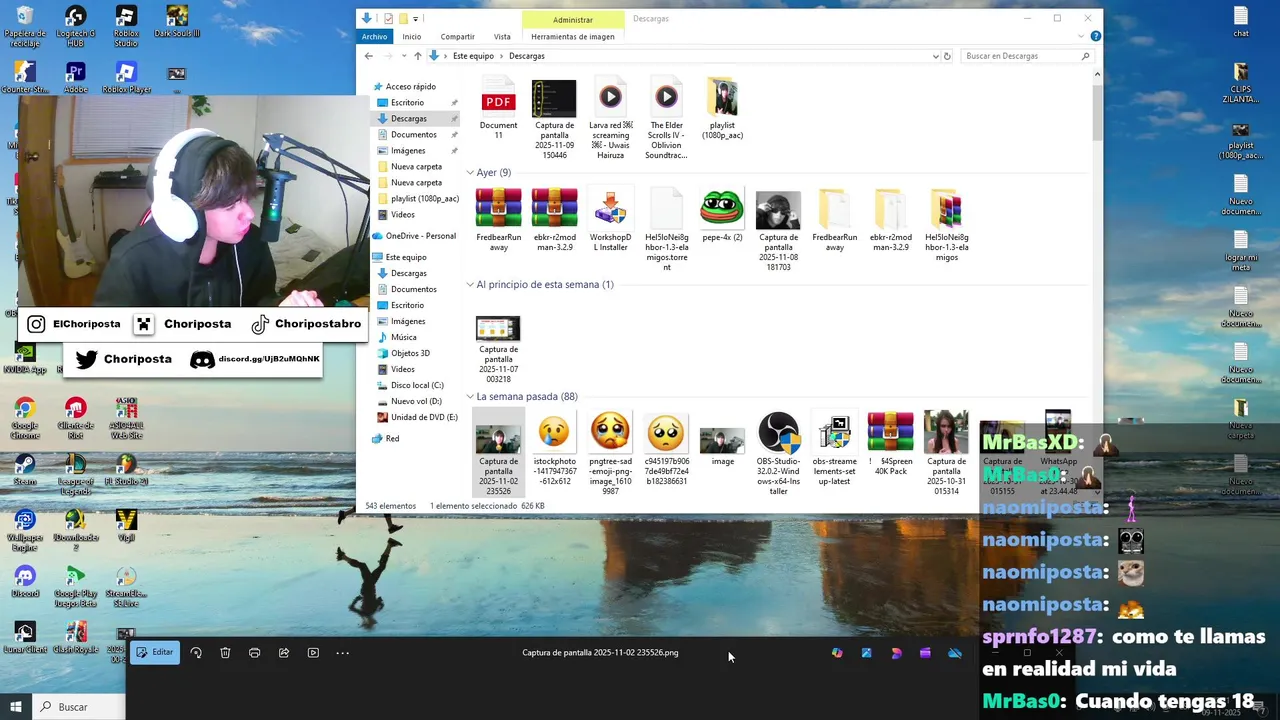Delete the image with trash icon
This screenshot has width=1280, height=720.
point(225,653)
